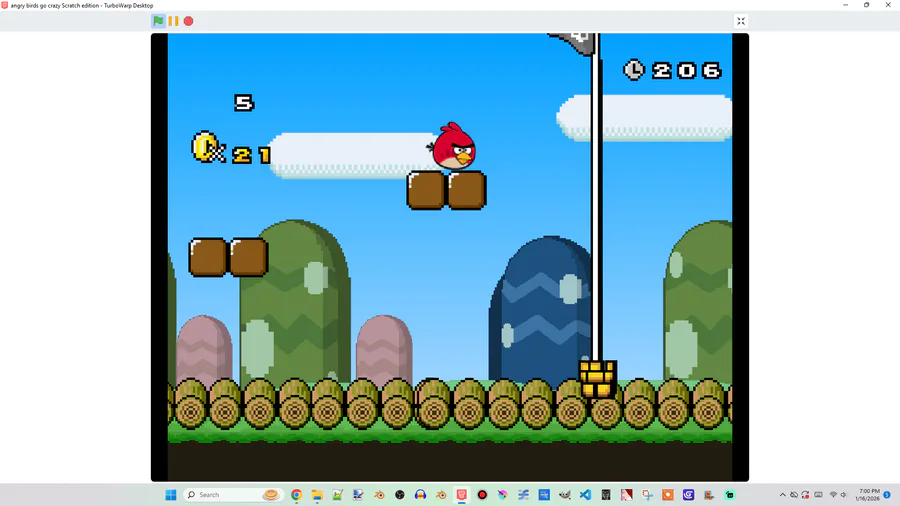Open Visual Studio Code from the taskbar
Image resolution: width=900 pixels, height=506 pixels.
(585, 495)
